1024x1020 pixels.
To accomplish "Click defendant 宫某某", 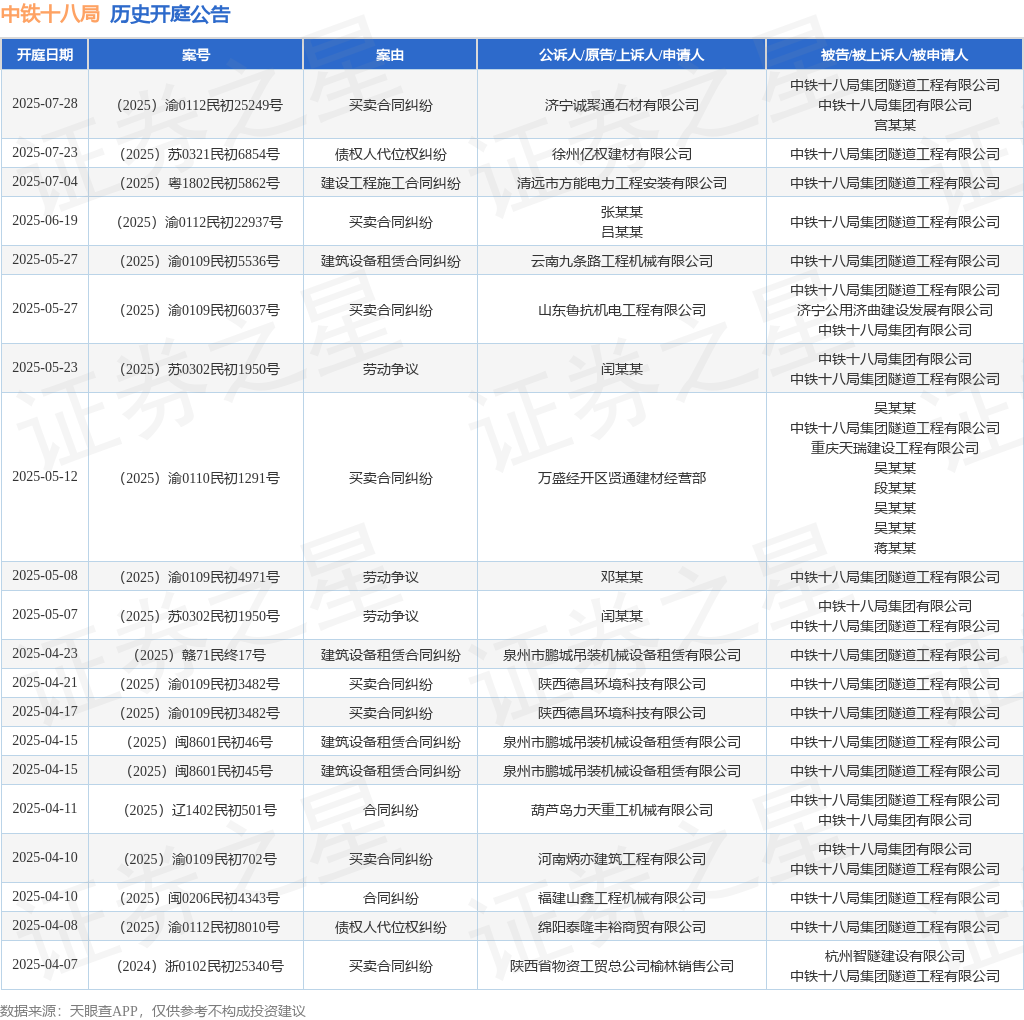I will click(x=894, y=125).
